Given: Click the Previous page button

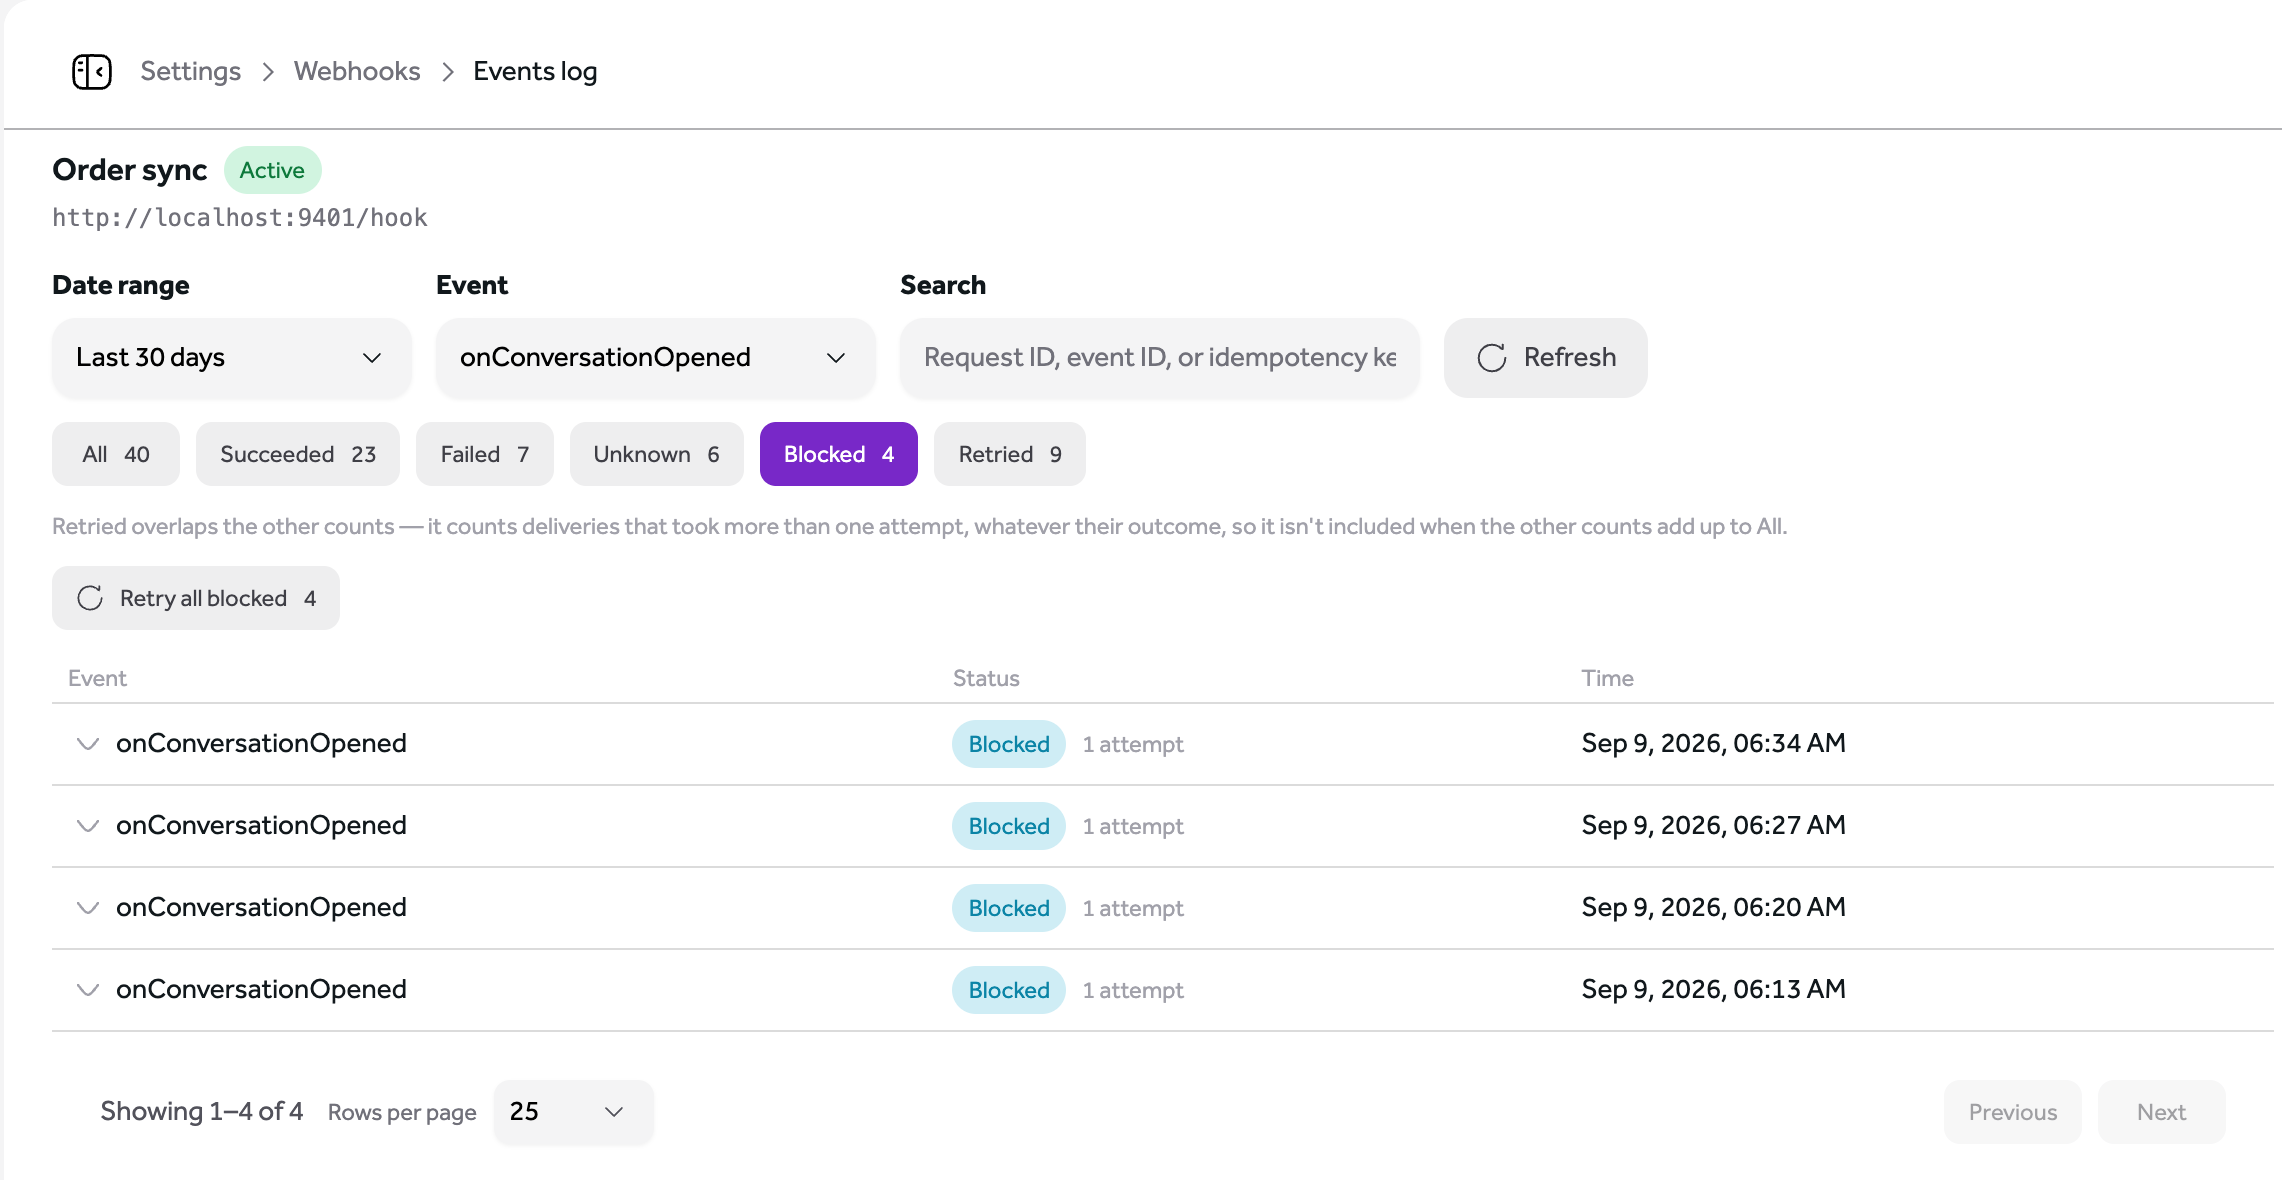Looking at the screenshot, I should pyautogui.click(x=2012, y=1112).
